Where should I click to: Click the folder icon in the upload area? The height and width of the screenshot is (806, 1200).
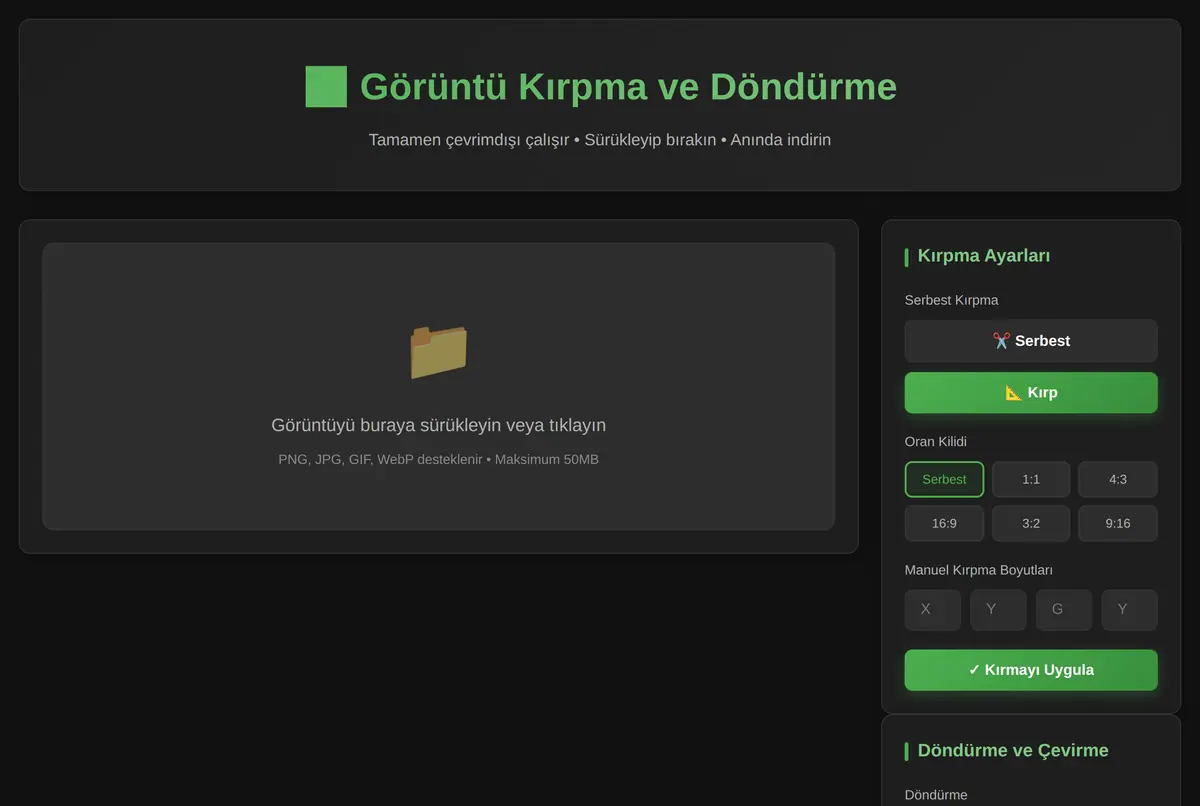tap(438, 352)
